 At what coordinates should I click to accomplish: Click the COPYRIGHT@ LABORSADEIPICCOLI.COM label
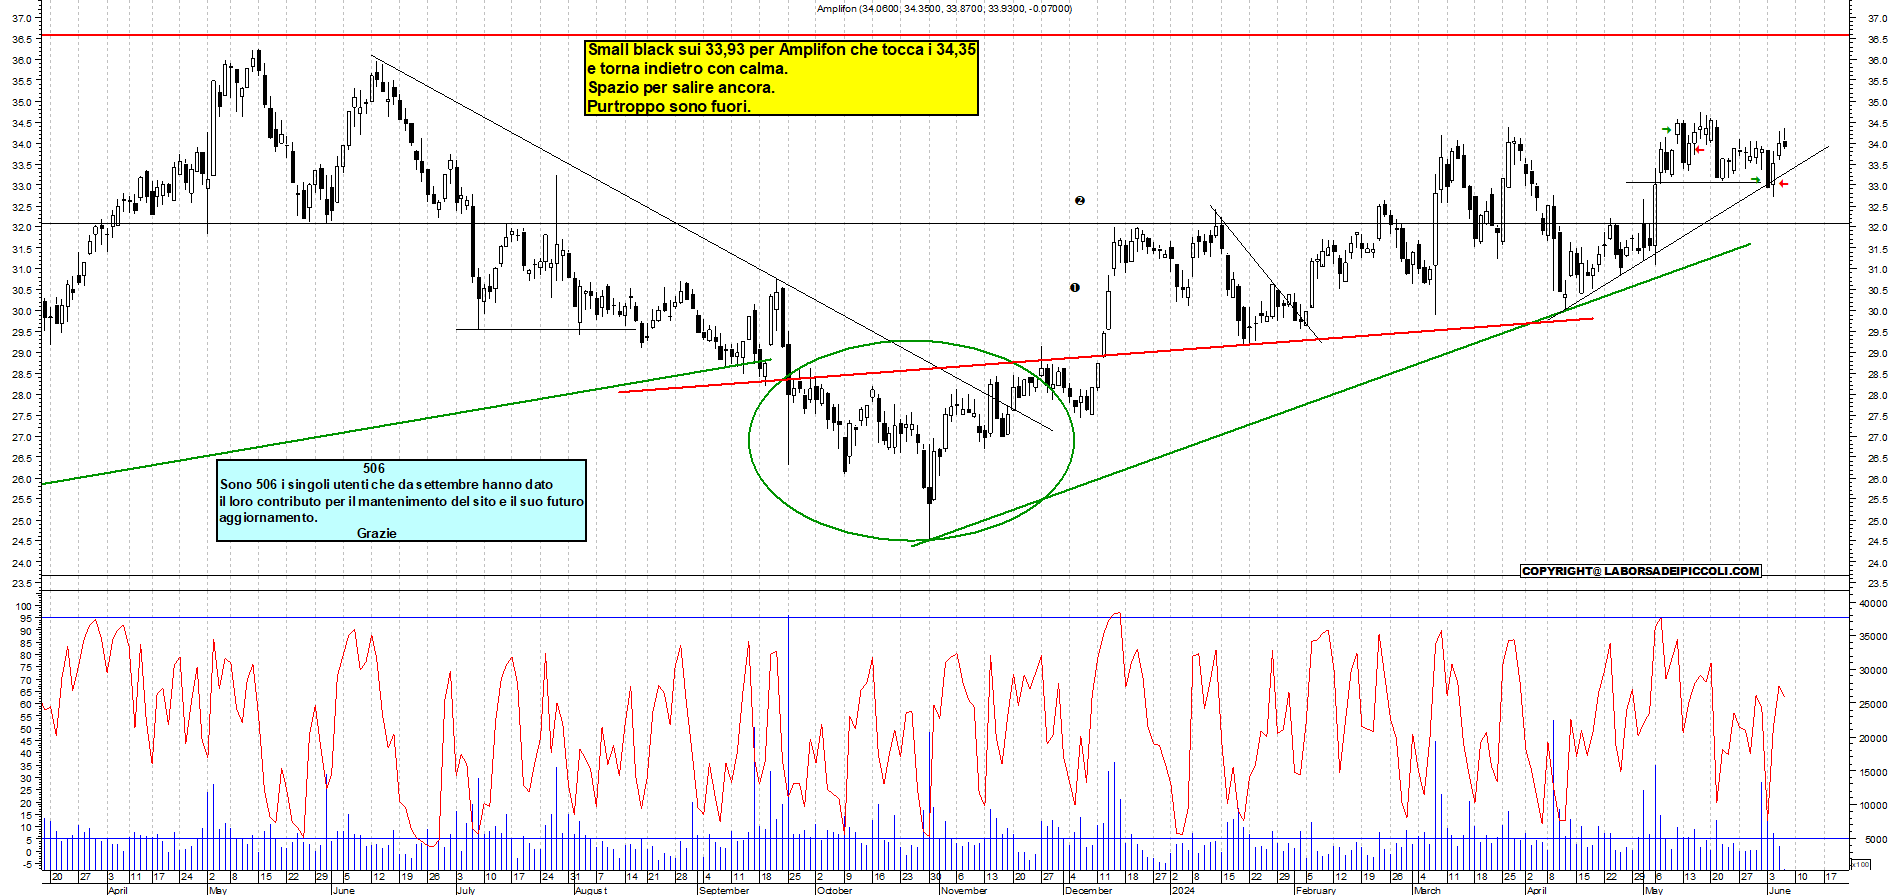(x=1640, y=571)
